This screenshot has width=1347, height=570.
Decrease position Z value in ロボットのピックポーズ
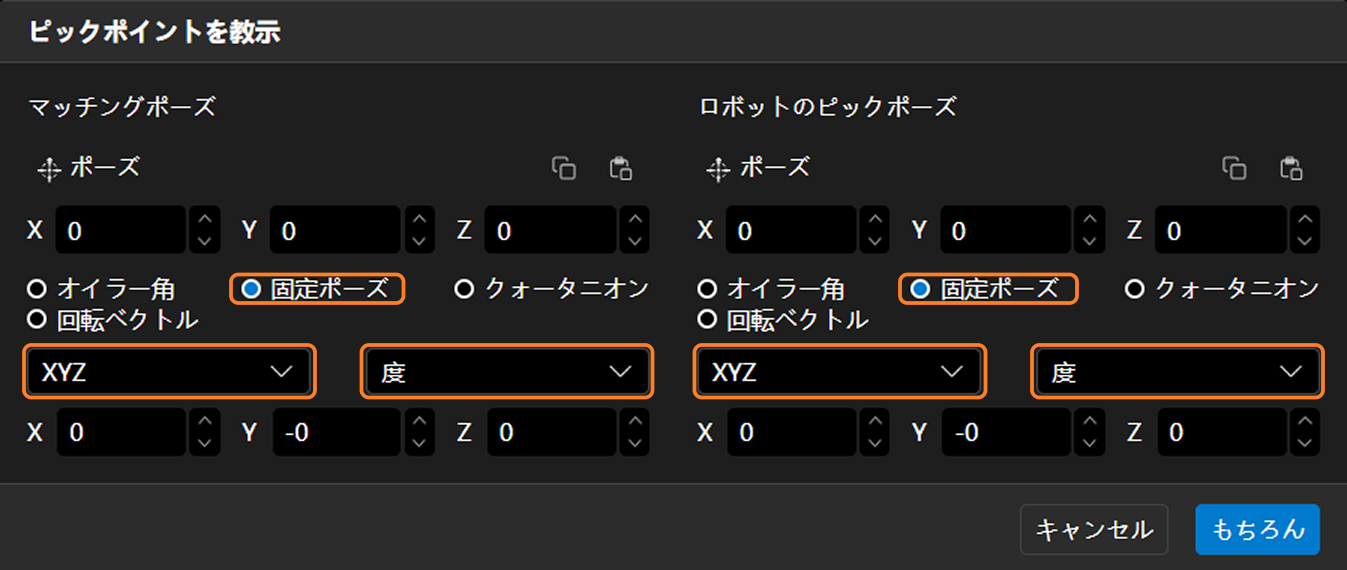[x=1304, y=241]
